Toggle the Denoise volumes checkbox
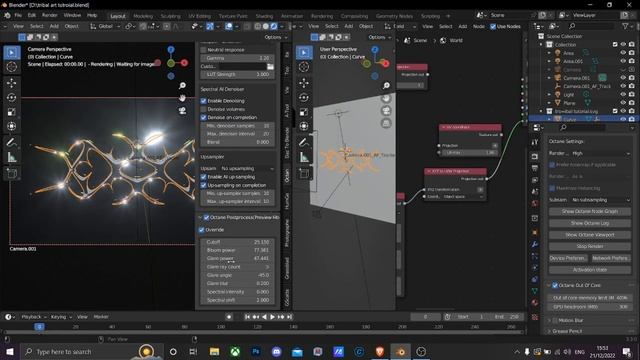Image resolution: width=640 pixels, height=360 pixels. click(203, 109)
